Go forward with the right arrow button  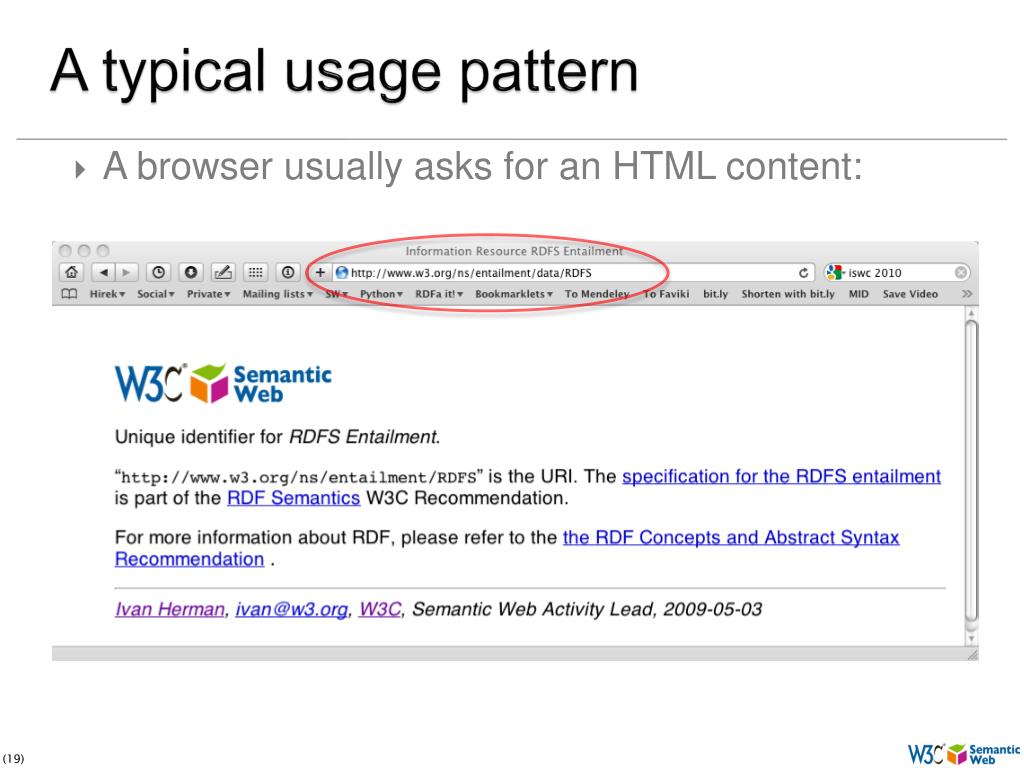pyautogui.click(x=126, y=272)
